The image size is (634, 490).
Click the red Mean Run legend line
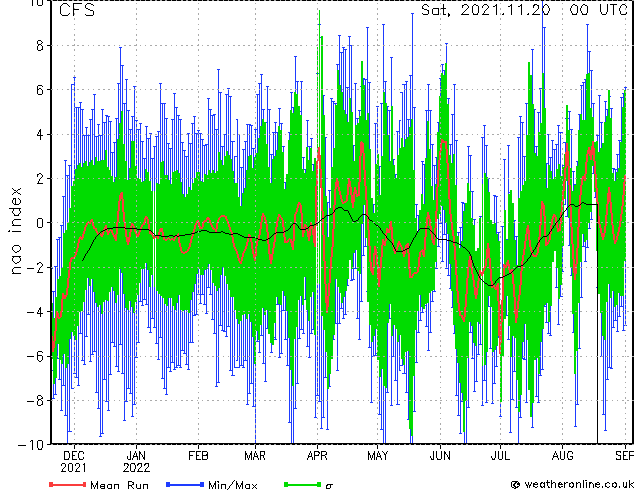coord(68,484)
